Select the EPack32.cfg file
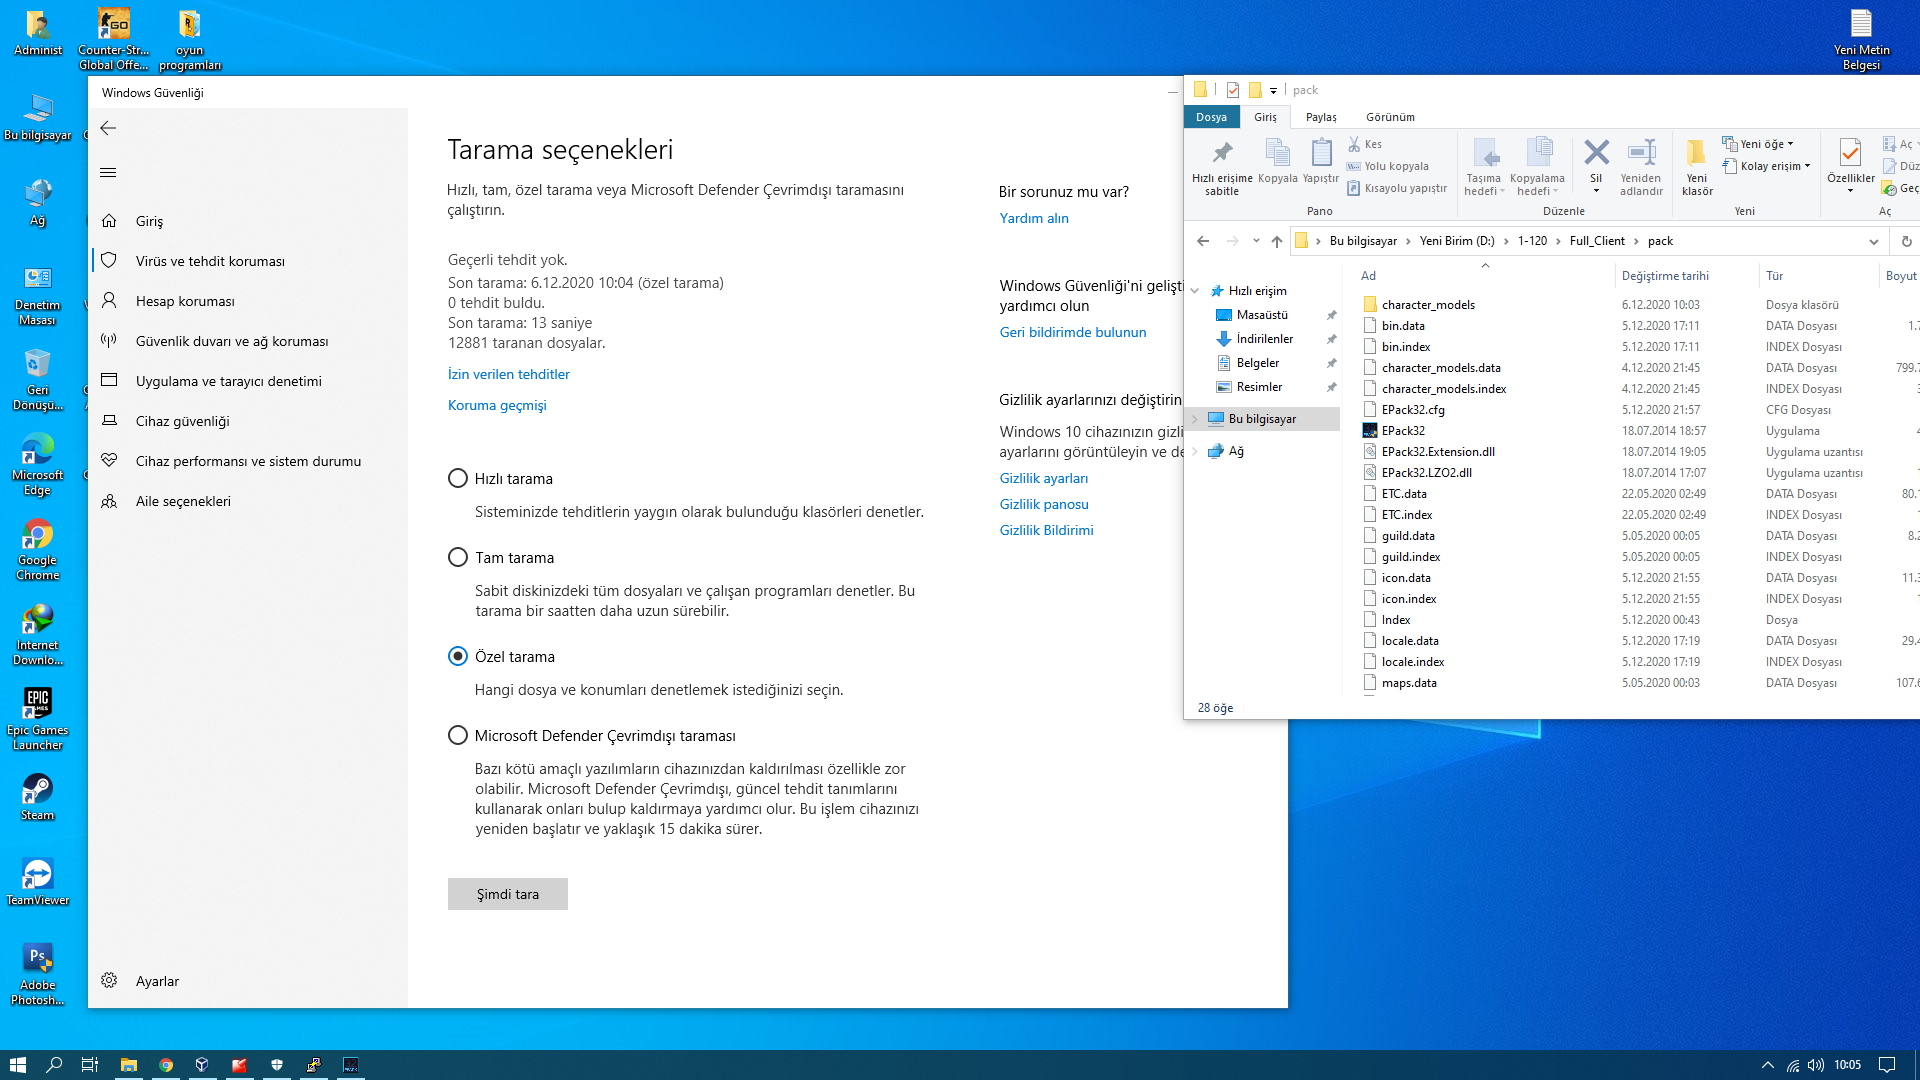This screenshot has width=1920, height=1080. [1413, 410]
